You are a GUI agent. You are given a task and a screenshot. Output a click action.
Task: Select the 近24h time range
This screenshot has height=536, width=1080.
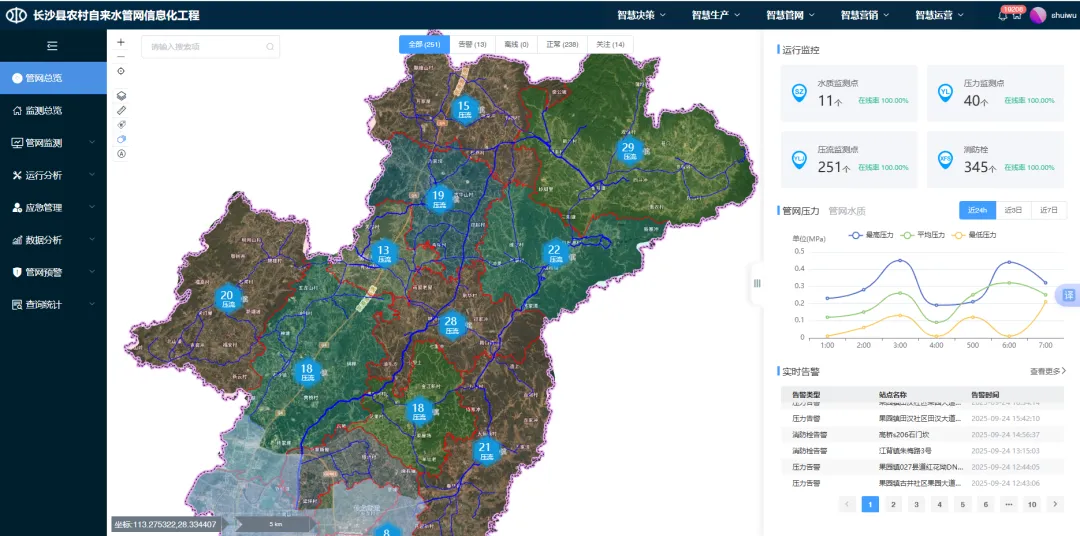coord(977,210)
